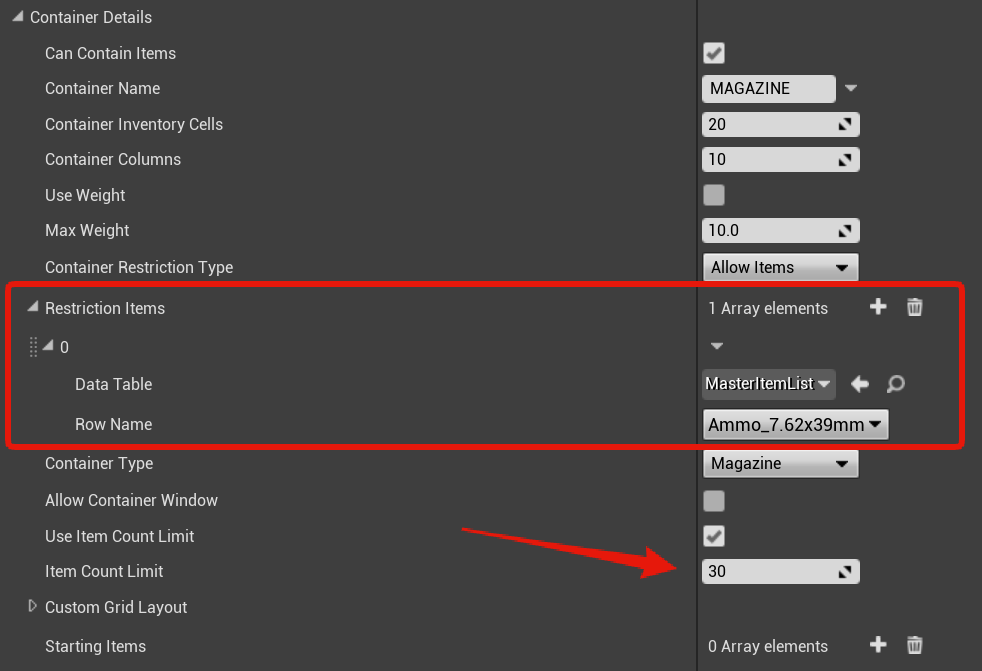Screen dimensions: 982x671
Task: Expand the Custom Grid Layout section
Action: tap(33, 606)
